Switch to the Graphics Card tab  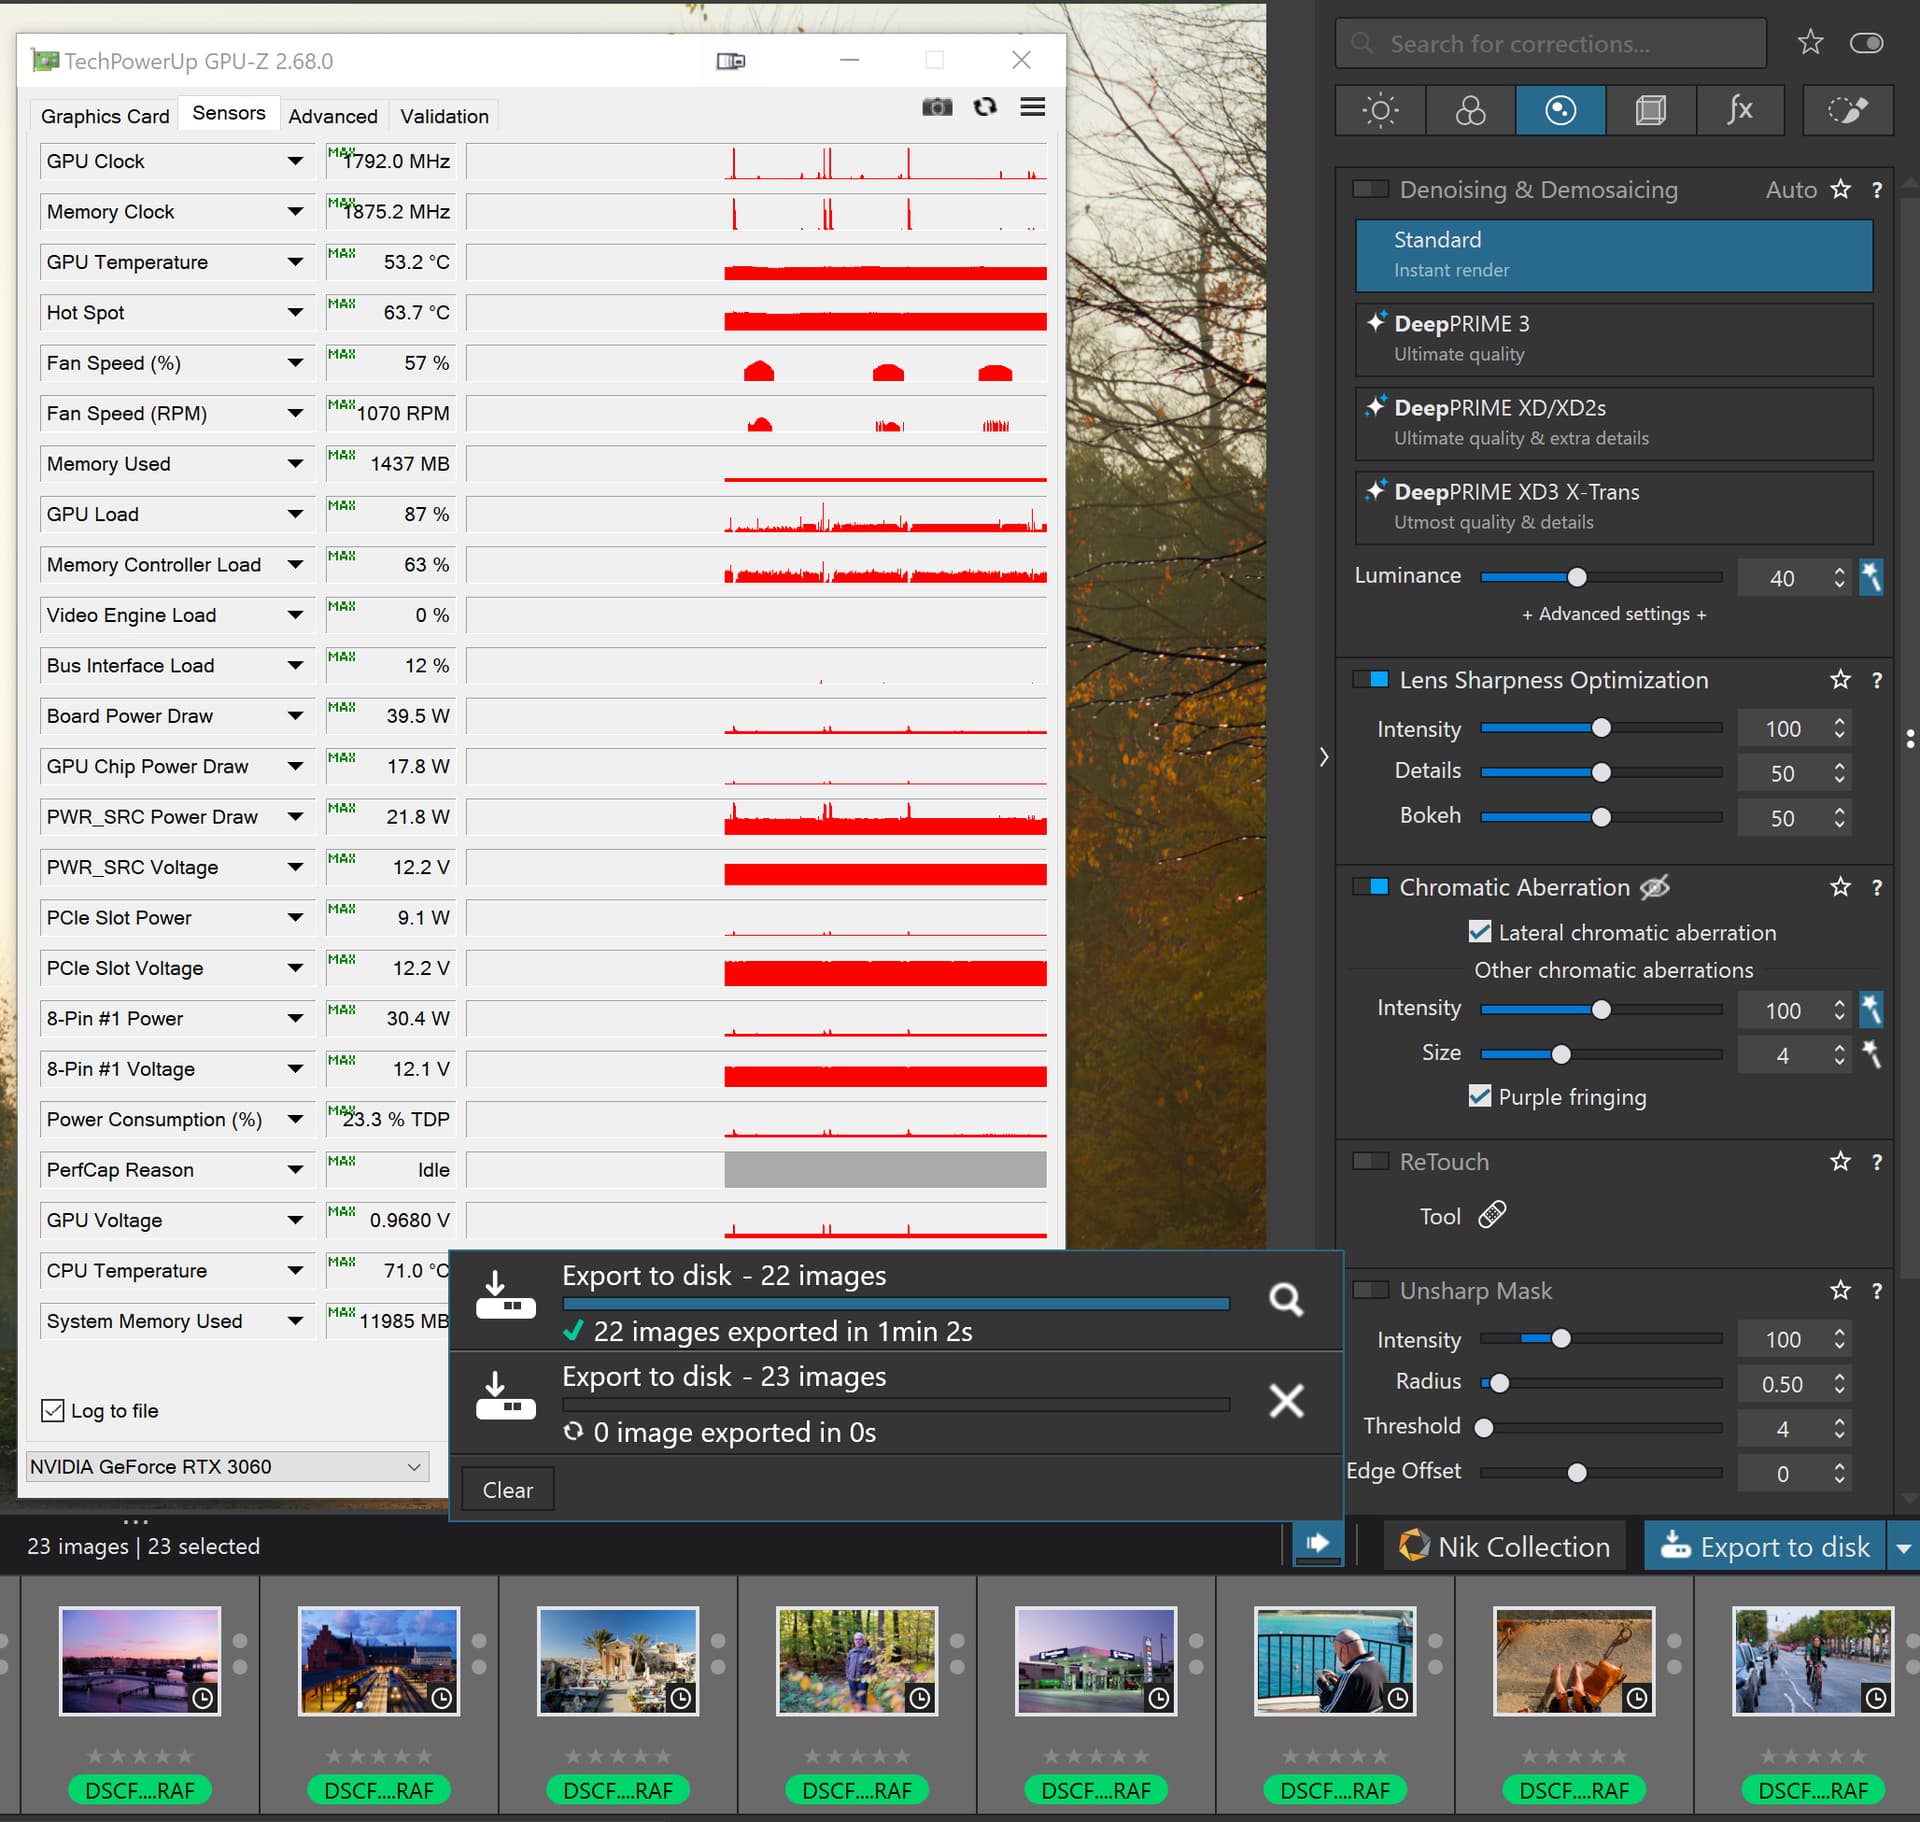(105, 116)
